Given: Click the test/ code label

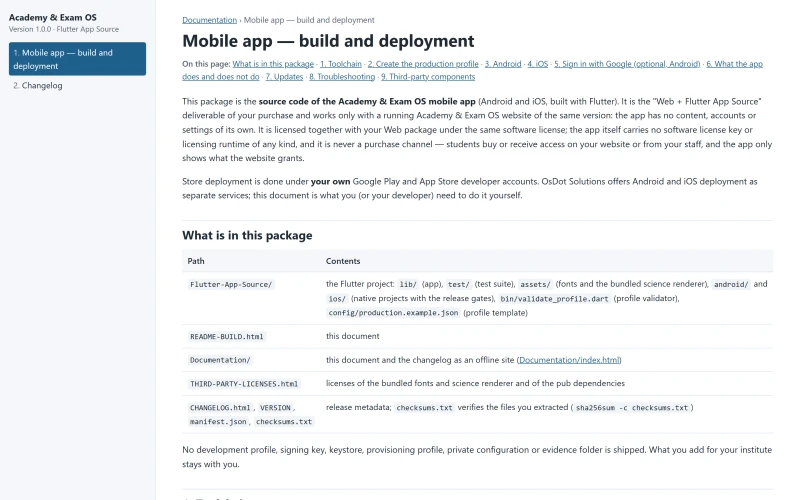Looking at the screenshot, I should point(458,284).
